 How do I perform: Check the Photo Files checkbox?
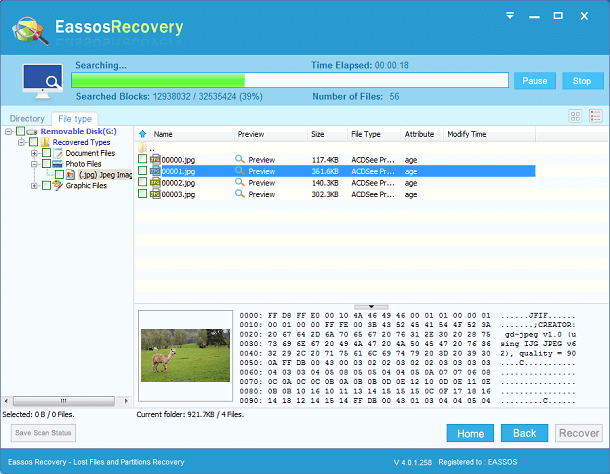pyautogui.click(x=46, y=164)
